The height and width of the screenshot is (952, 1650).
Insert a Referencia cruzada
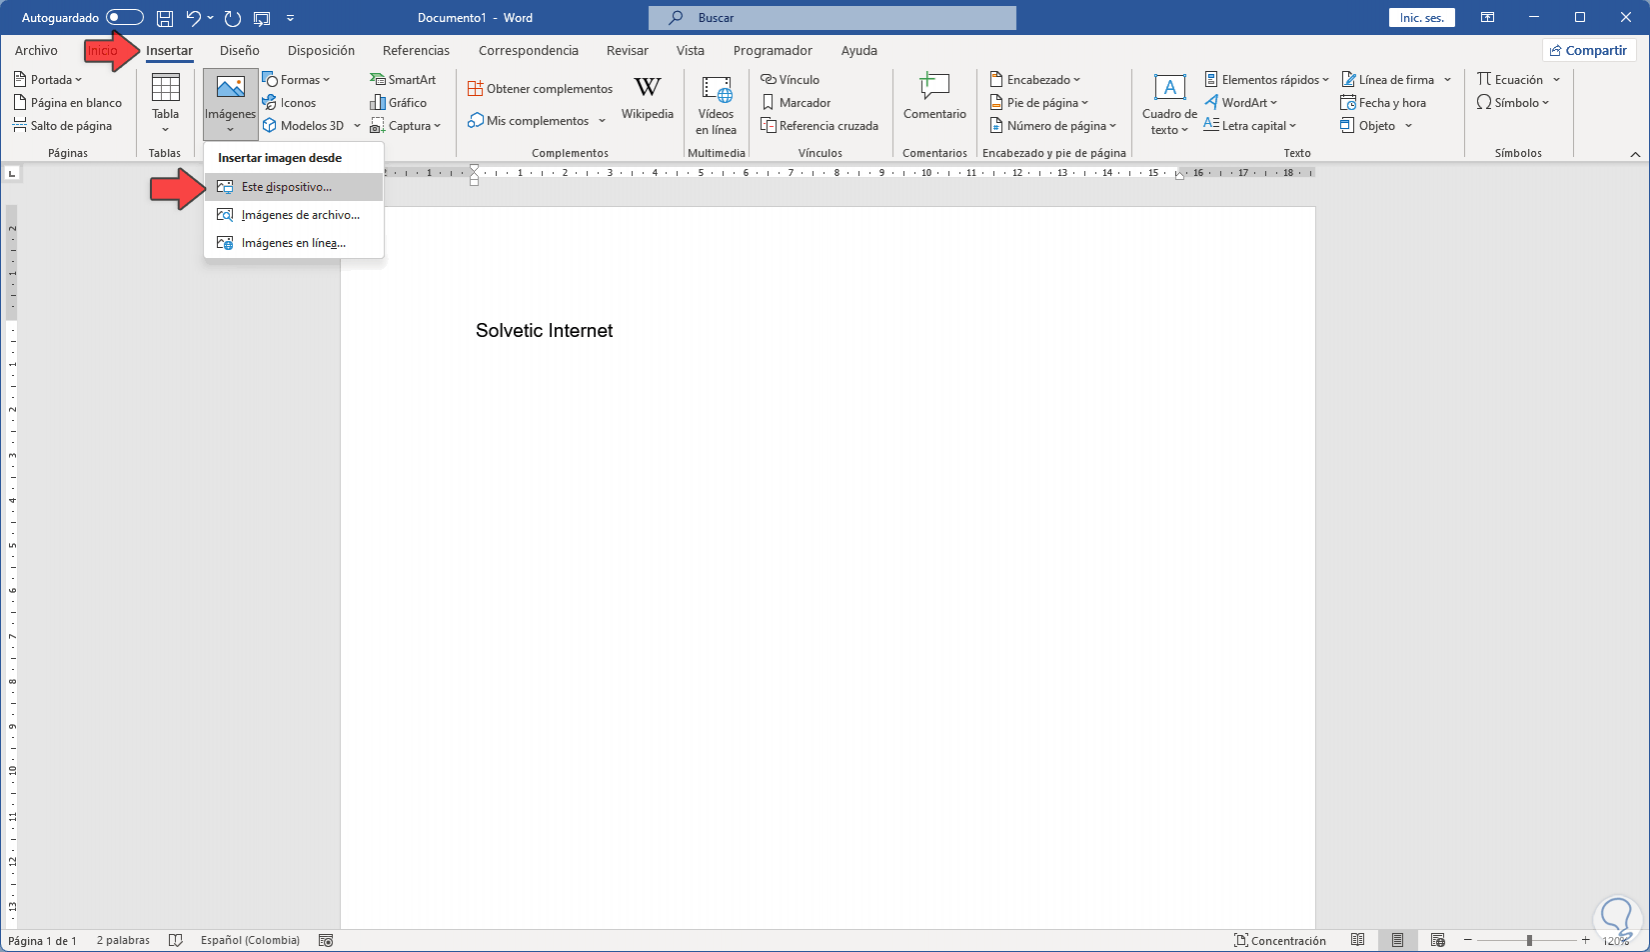[819, 126]
